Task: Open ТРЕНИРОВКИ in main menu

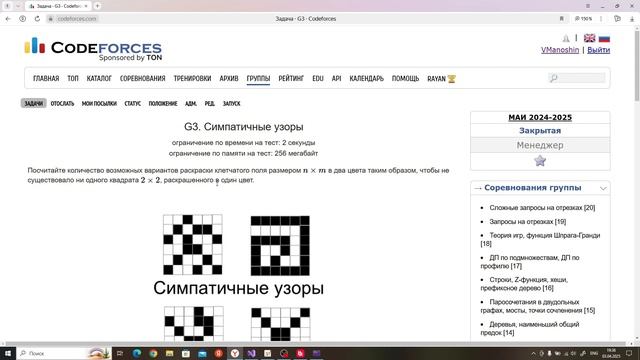Action: click(192, 78)
